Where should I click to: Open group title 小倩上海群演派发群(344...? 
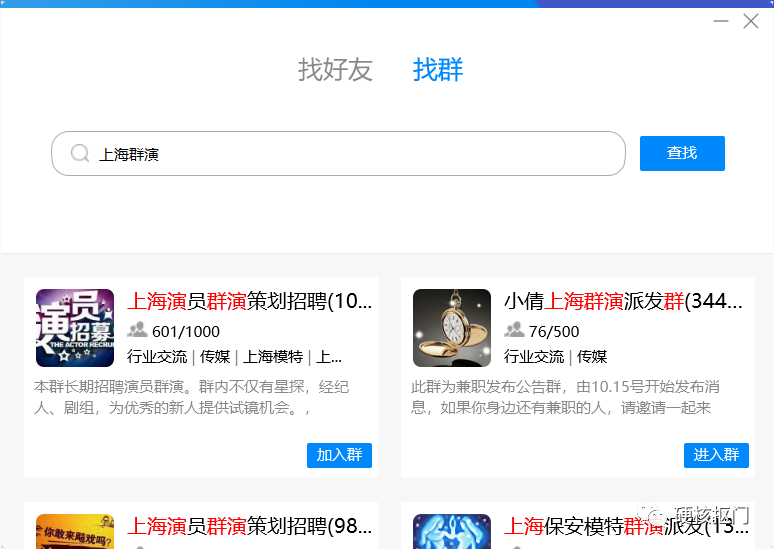click(x=623, y=301)
